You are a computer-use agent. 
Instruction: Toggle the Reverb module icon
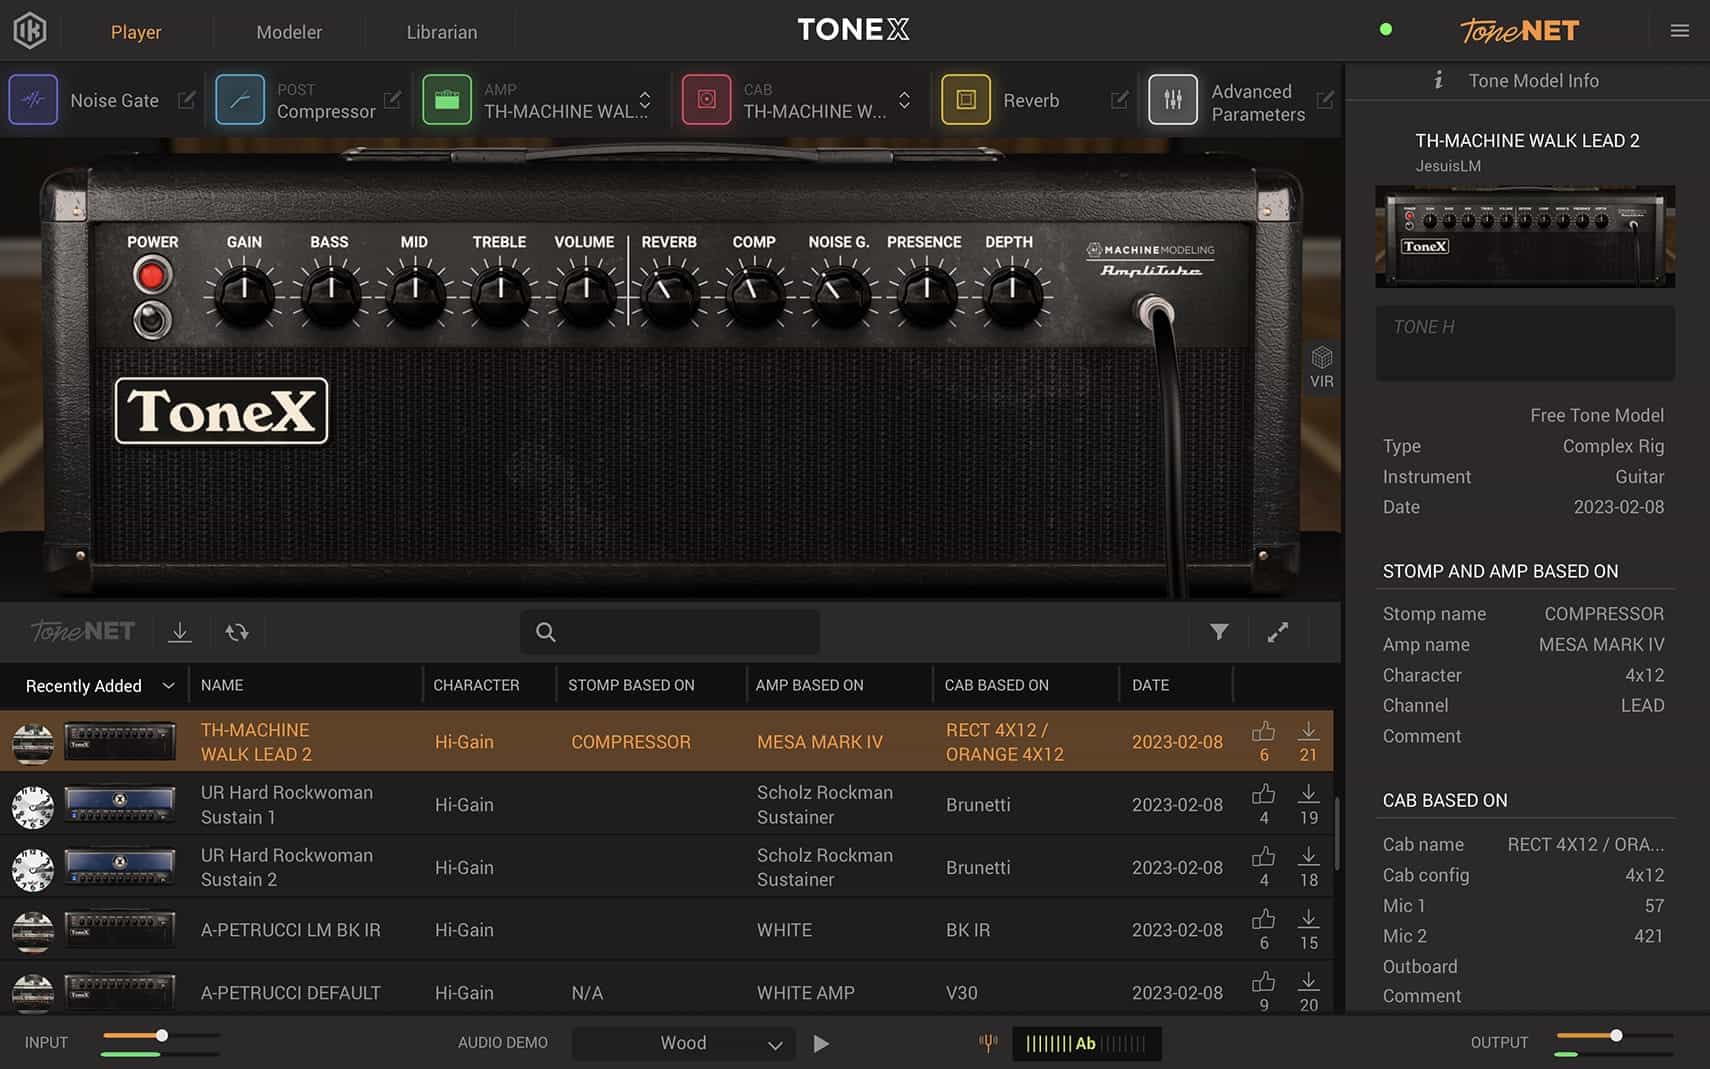click(966, 100)
